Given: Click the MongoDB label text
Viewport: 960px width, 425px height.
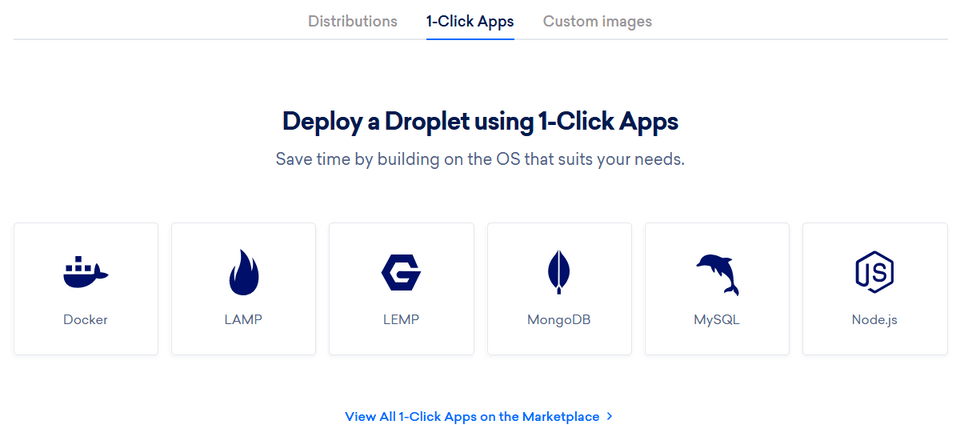Looking at the screenshot, I should point(559,320).
